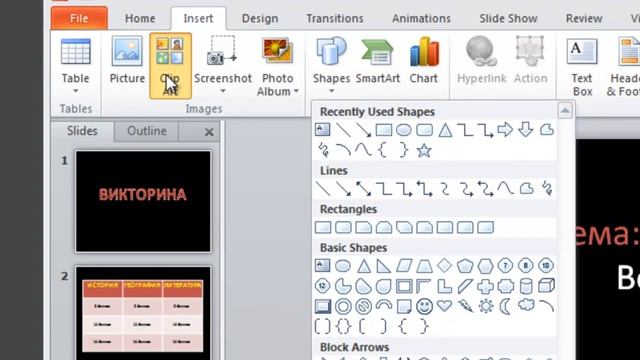Screen dimensions: 640x360
Task: Insert a SmartArt graphic
Action: click(x=378, y=60)
